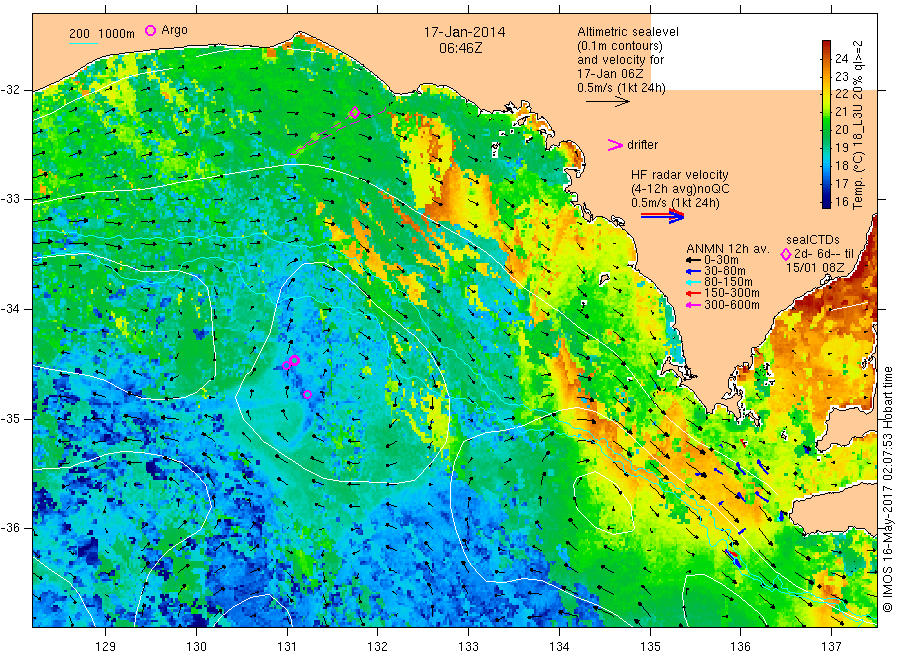Click the lowest Argo float circle near 34.8°S
The height and width of the screenshot is (660, 900).
coord(307,394)
